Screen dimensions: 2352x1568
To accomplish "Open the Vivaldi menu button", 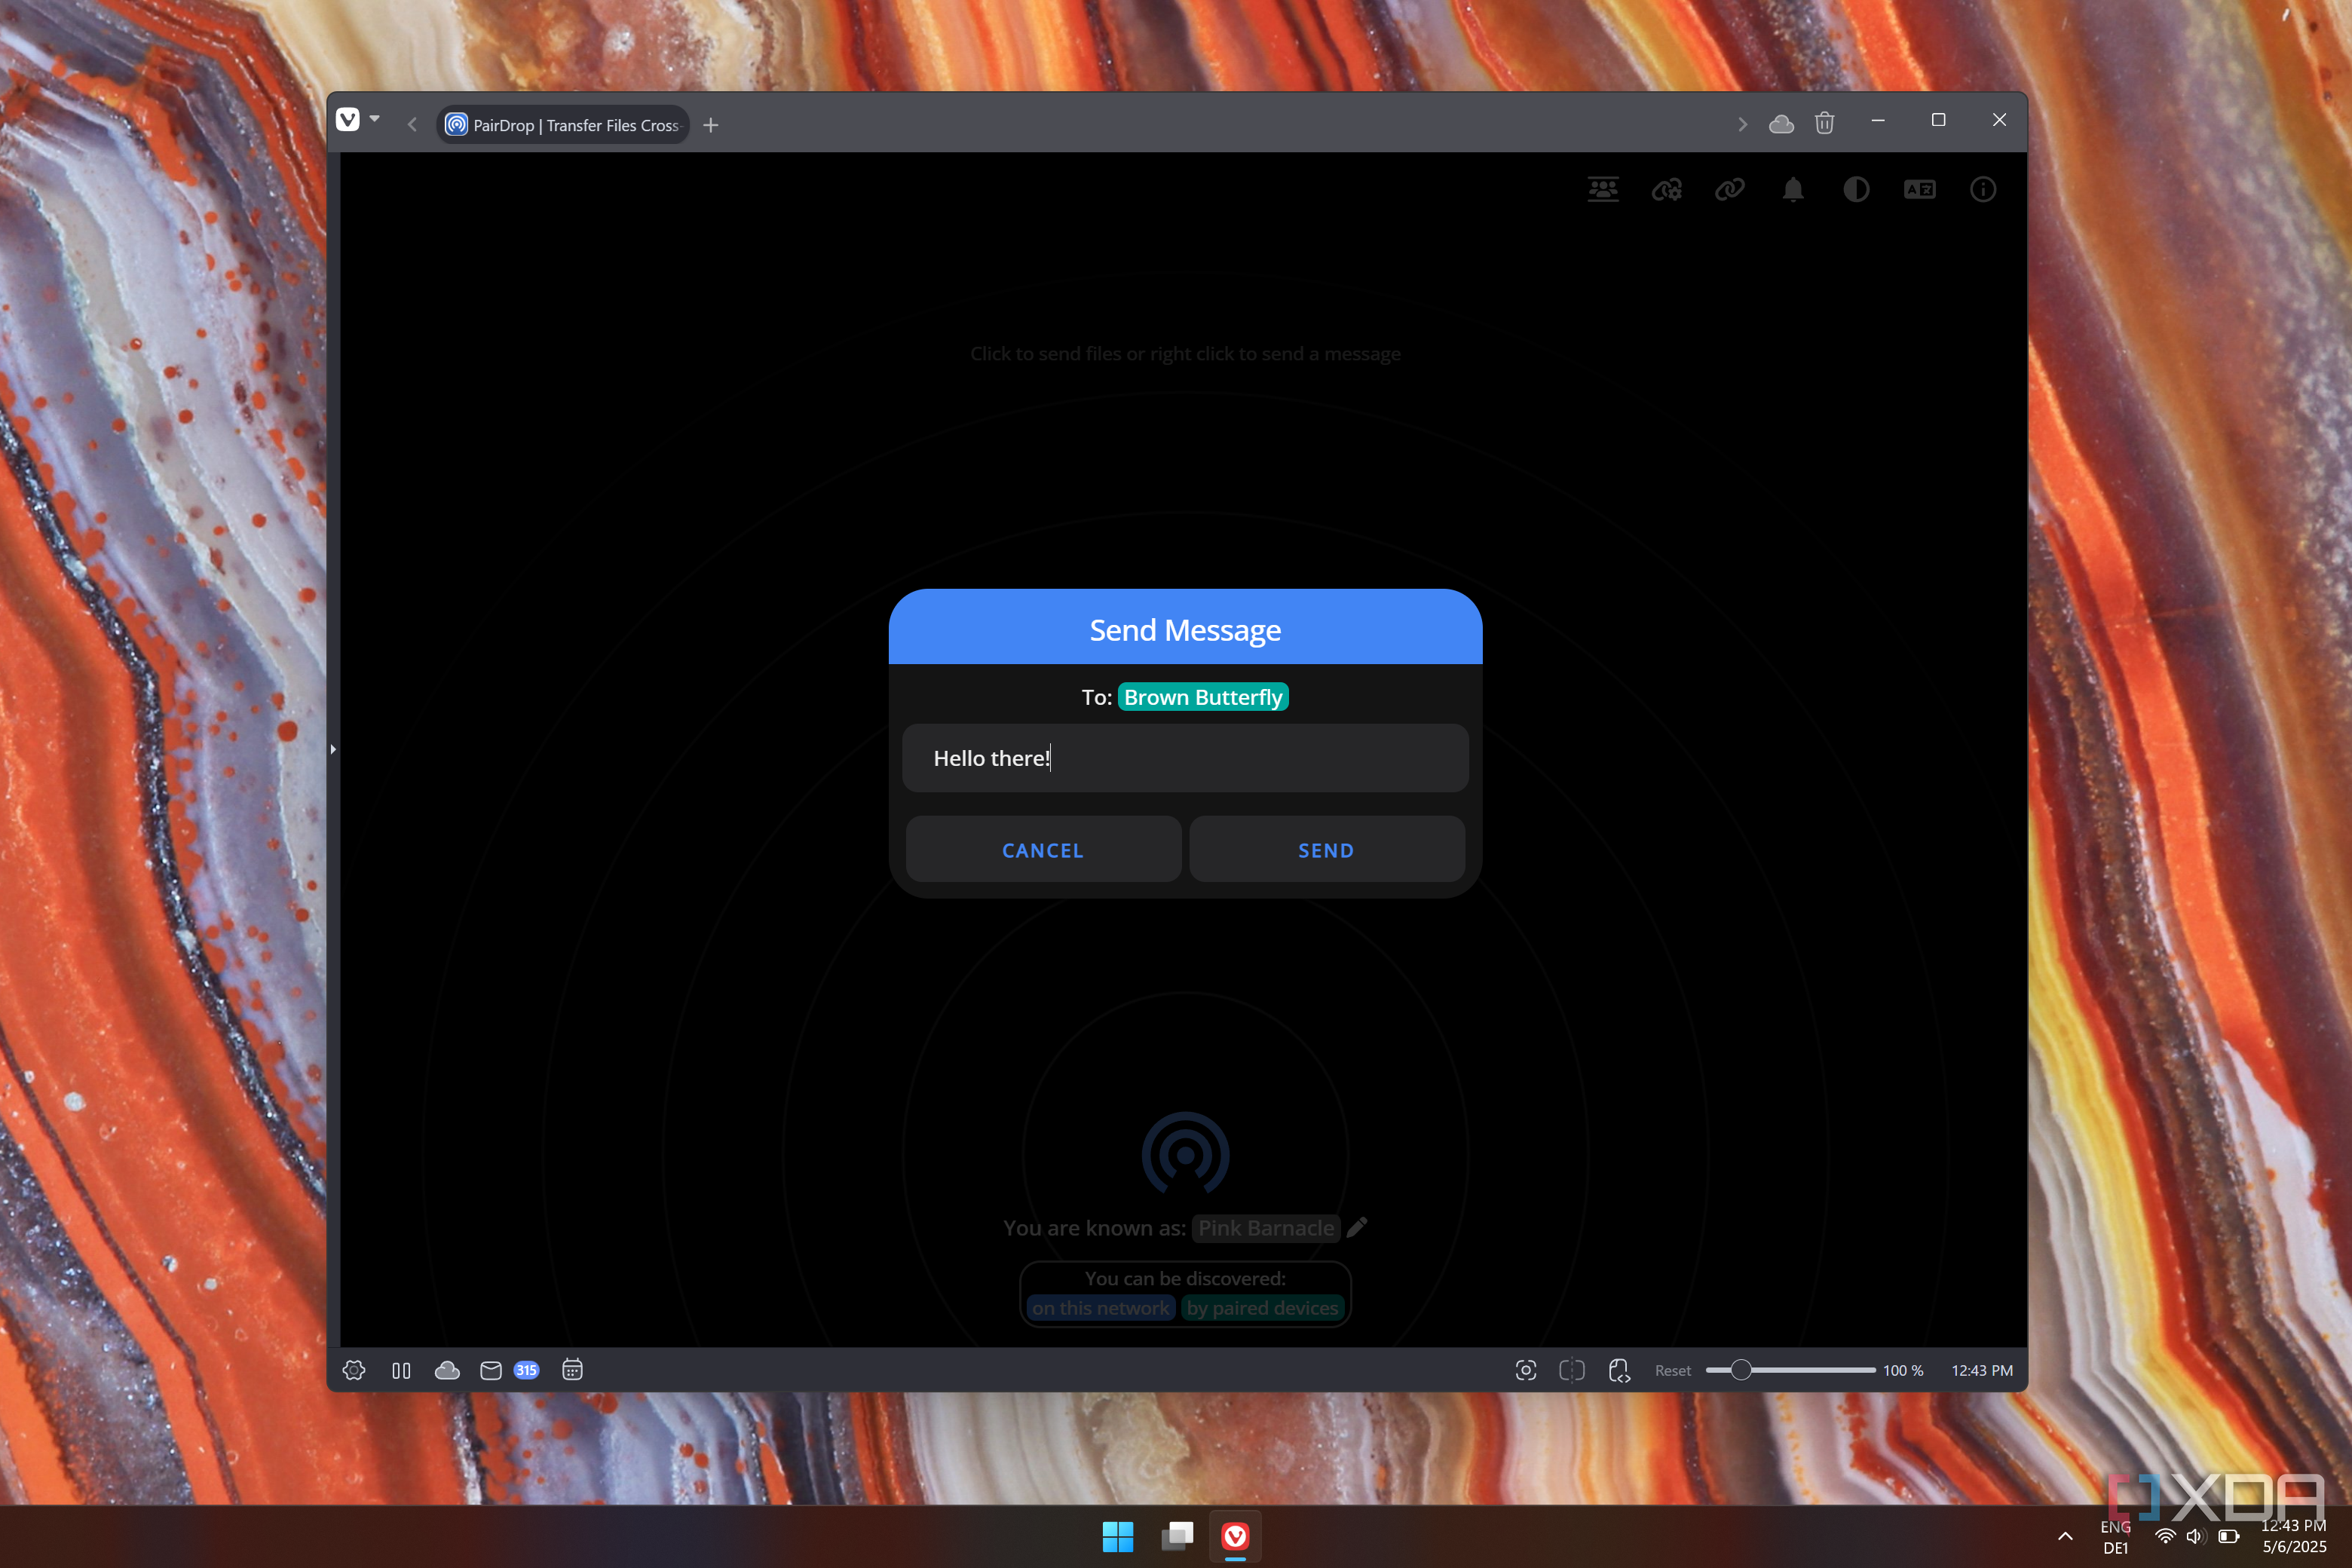I will [347, 120].
